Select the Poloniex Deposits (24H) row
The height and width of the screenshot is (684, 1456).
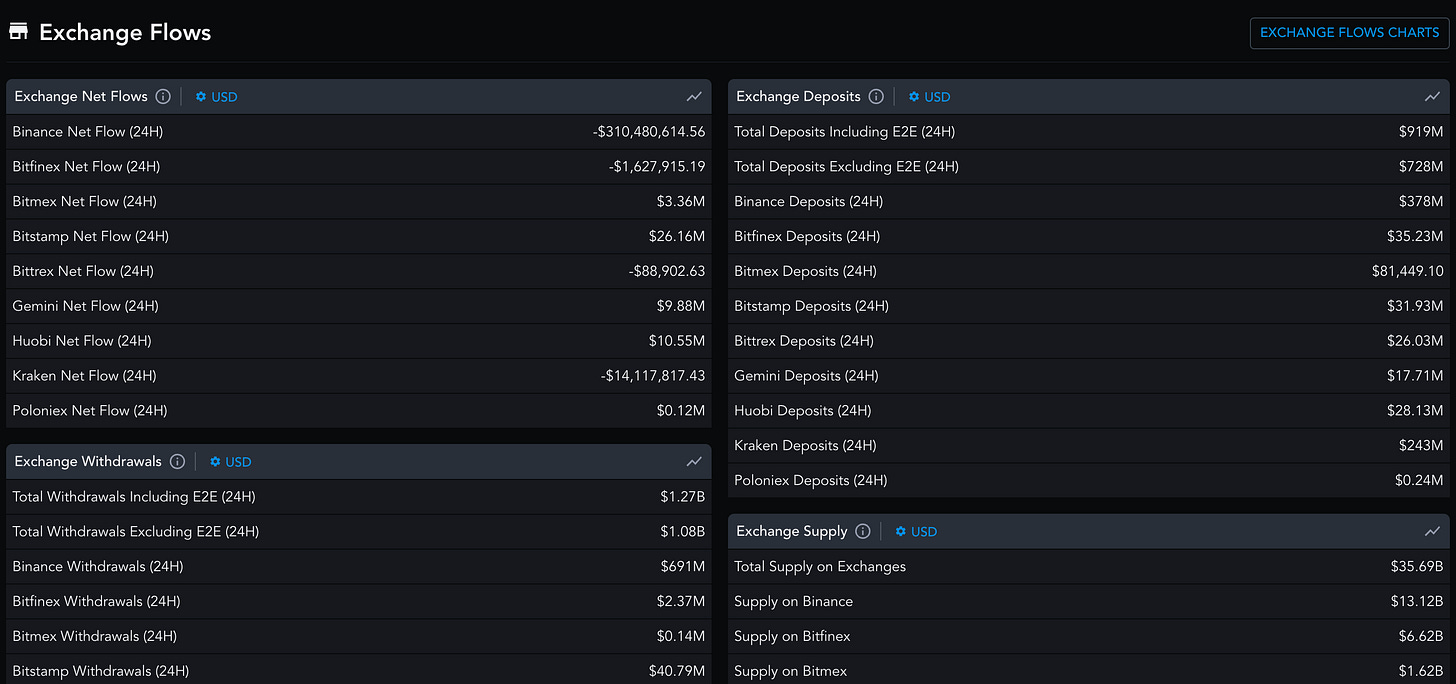[x=1089, y=481]
